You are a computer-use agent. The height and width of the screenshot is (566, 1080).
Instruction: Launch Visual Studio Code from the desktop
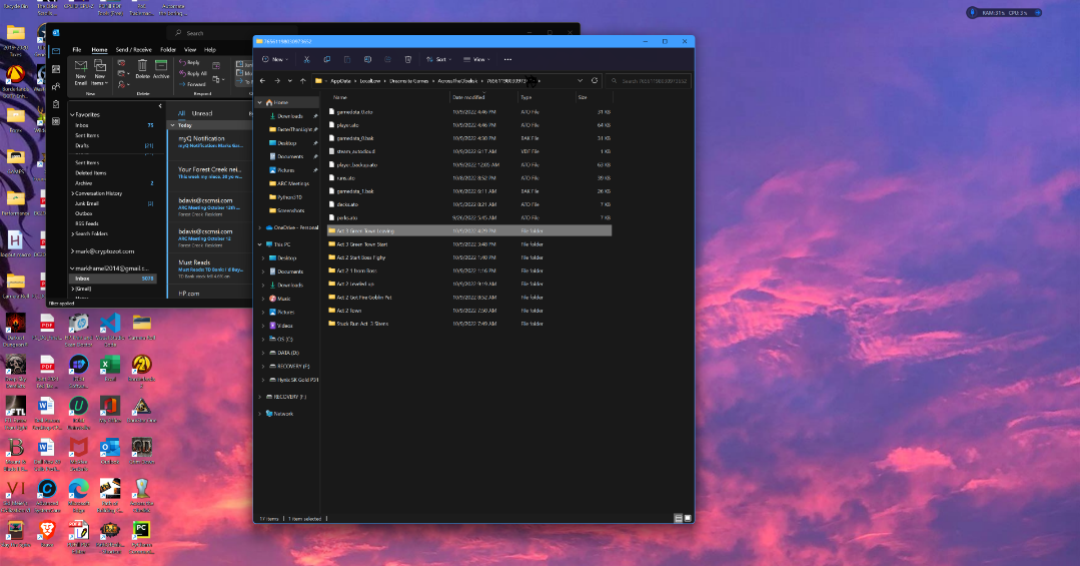110,326
